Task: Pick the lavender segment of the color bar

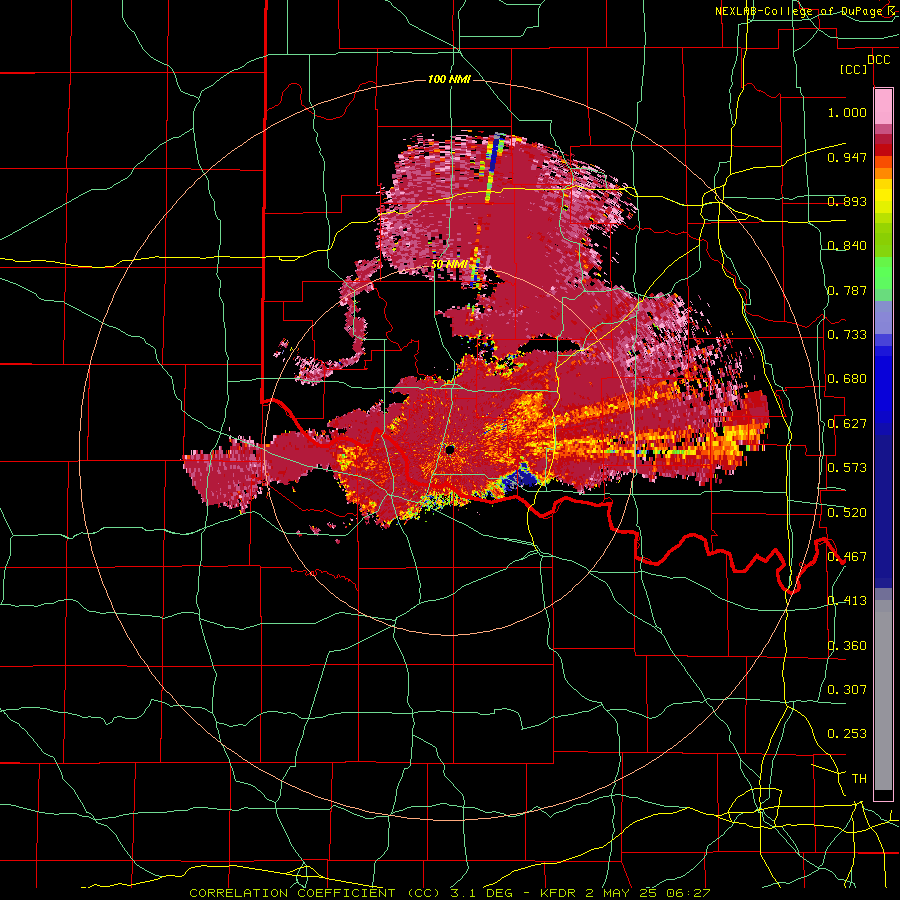Action: tap(883, 318)
